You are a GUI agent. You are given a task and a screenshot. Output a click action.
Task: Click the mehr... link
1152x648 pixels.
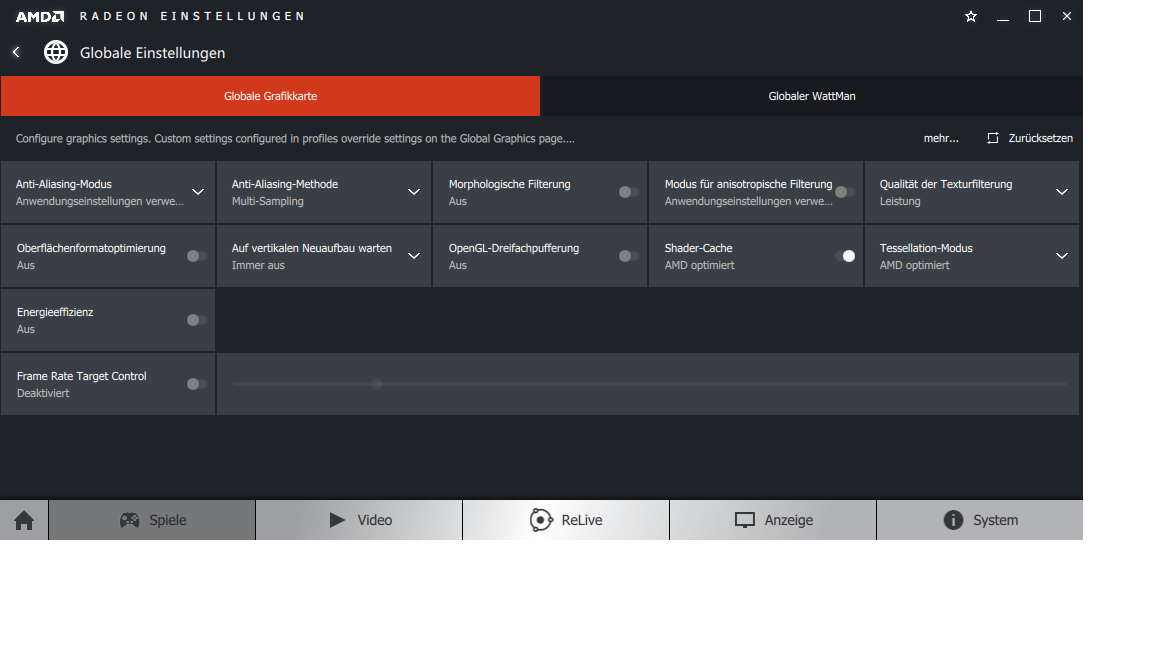click(941, 138)
